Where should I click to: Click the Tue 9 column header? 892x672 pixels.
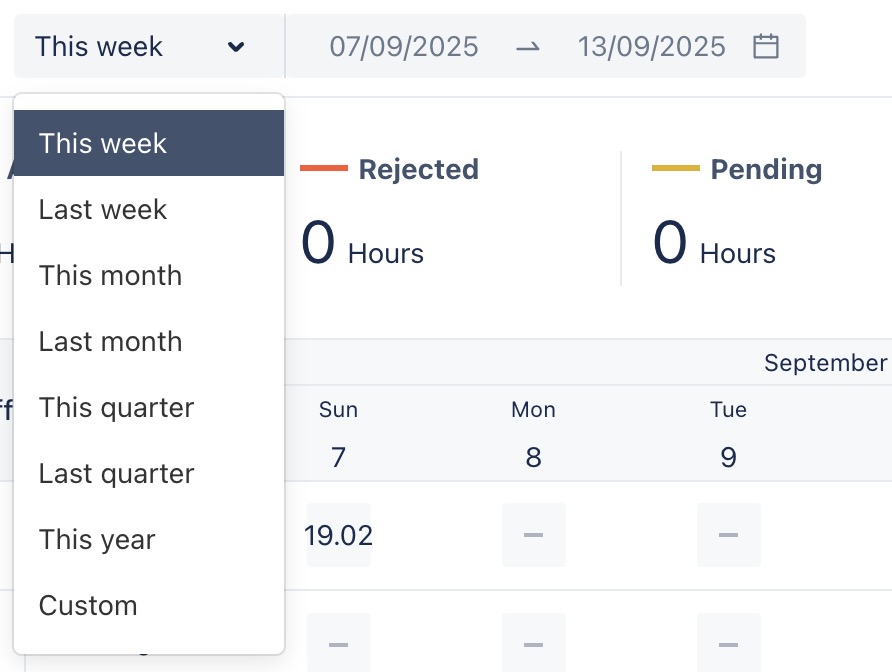pyautogui.click(x=728, y=434)
